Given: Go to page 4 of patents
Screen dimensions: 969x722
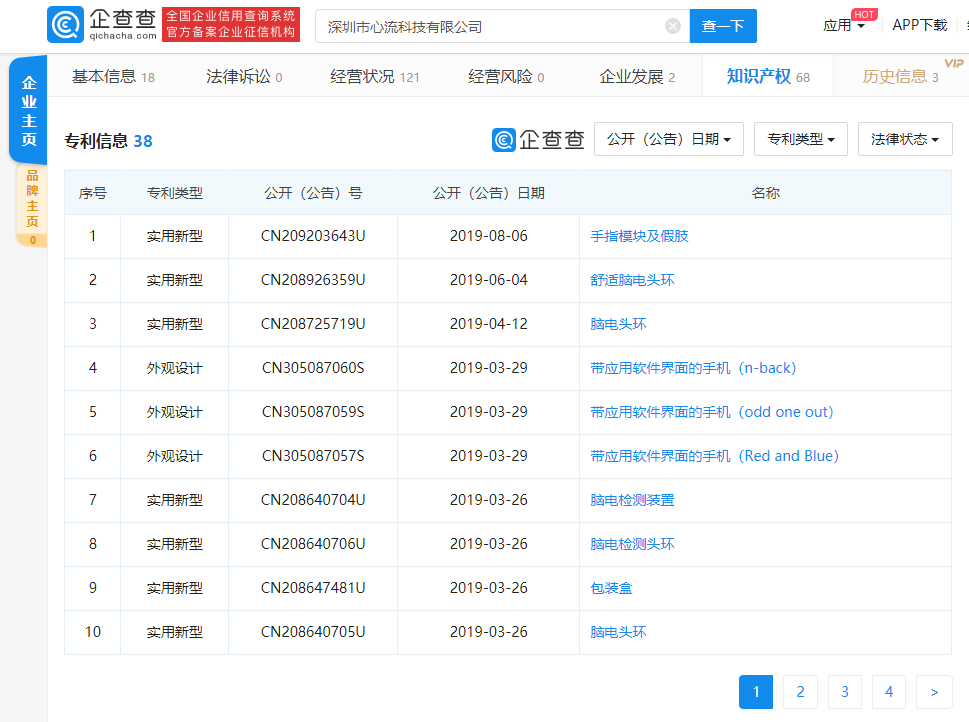Looking at the screenshot, I should [x=888, y=692].
